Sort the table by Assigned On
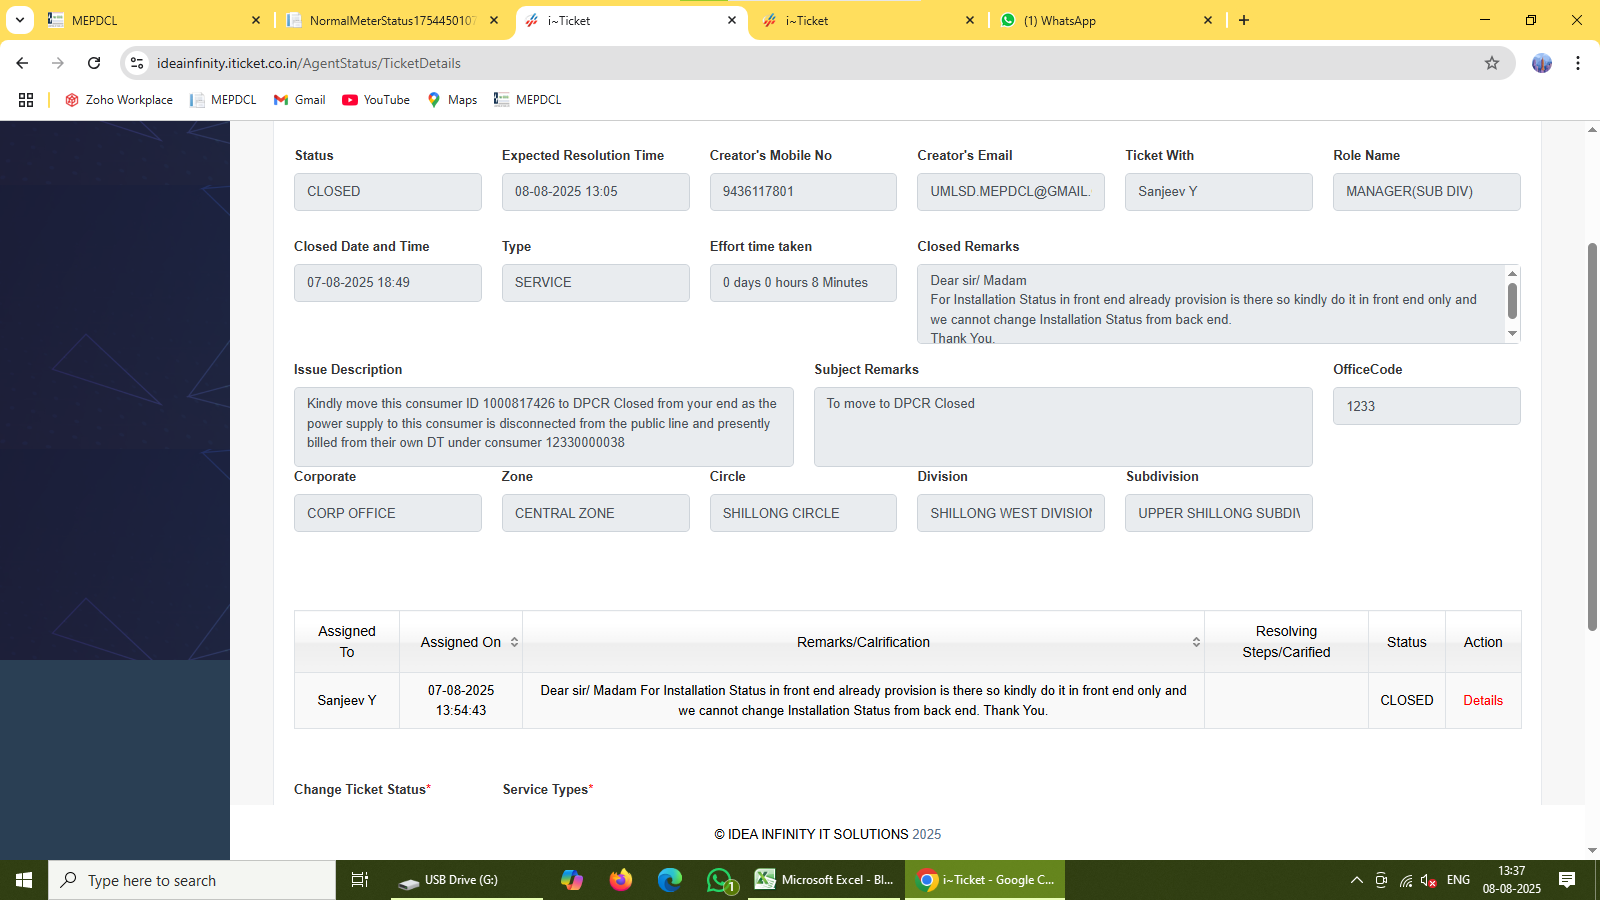Viewport: 1600px width, 900px height. click(461, 642)
